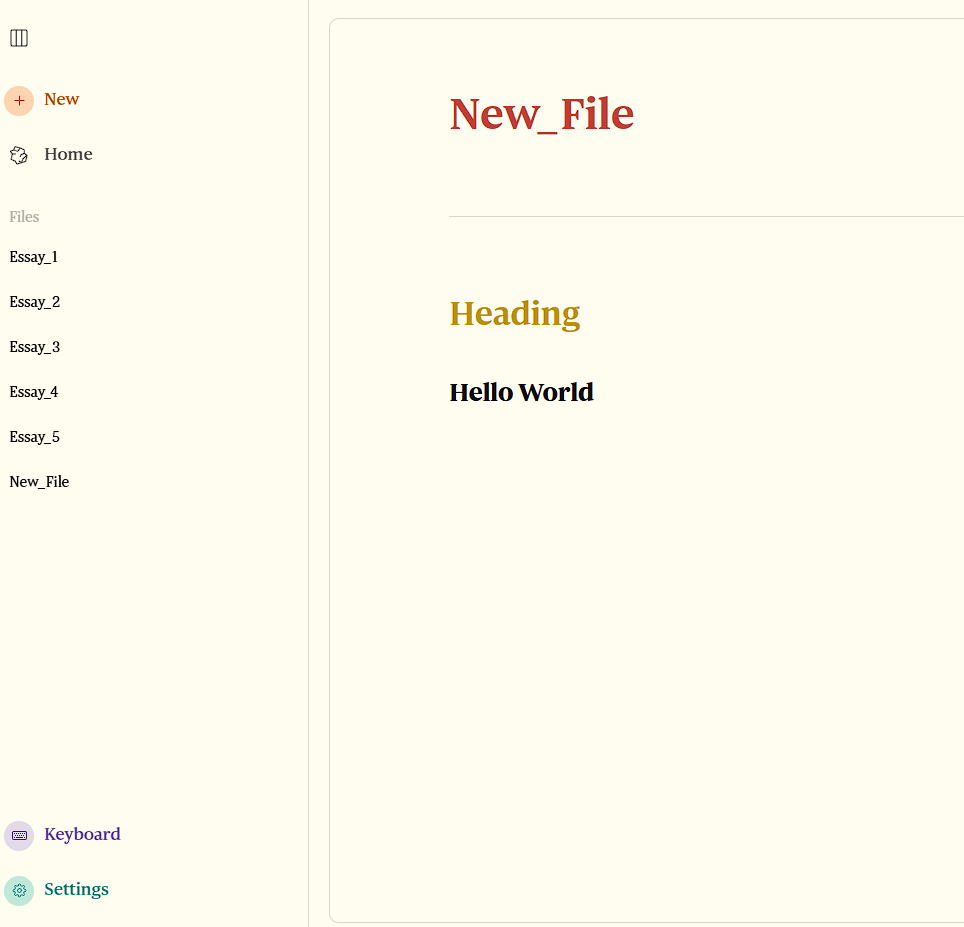The image size is (964, 927).
Task: Click the "New" text label
Action: 62,99
